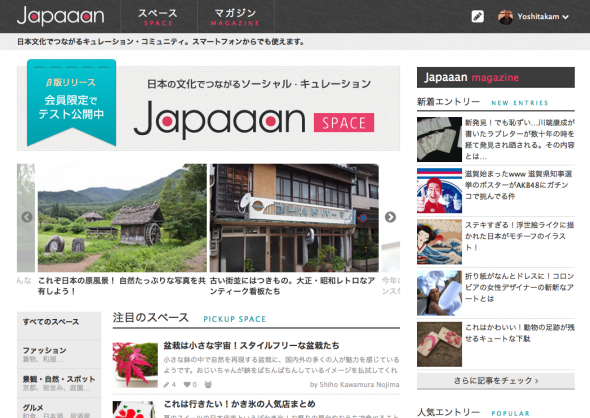
Task: Open the Yoshitakam account dropdown arrow
Action: pyautogui.click(x=566, y=17)
